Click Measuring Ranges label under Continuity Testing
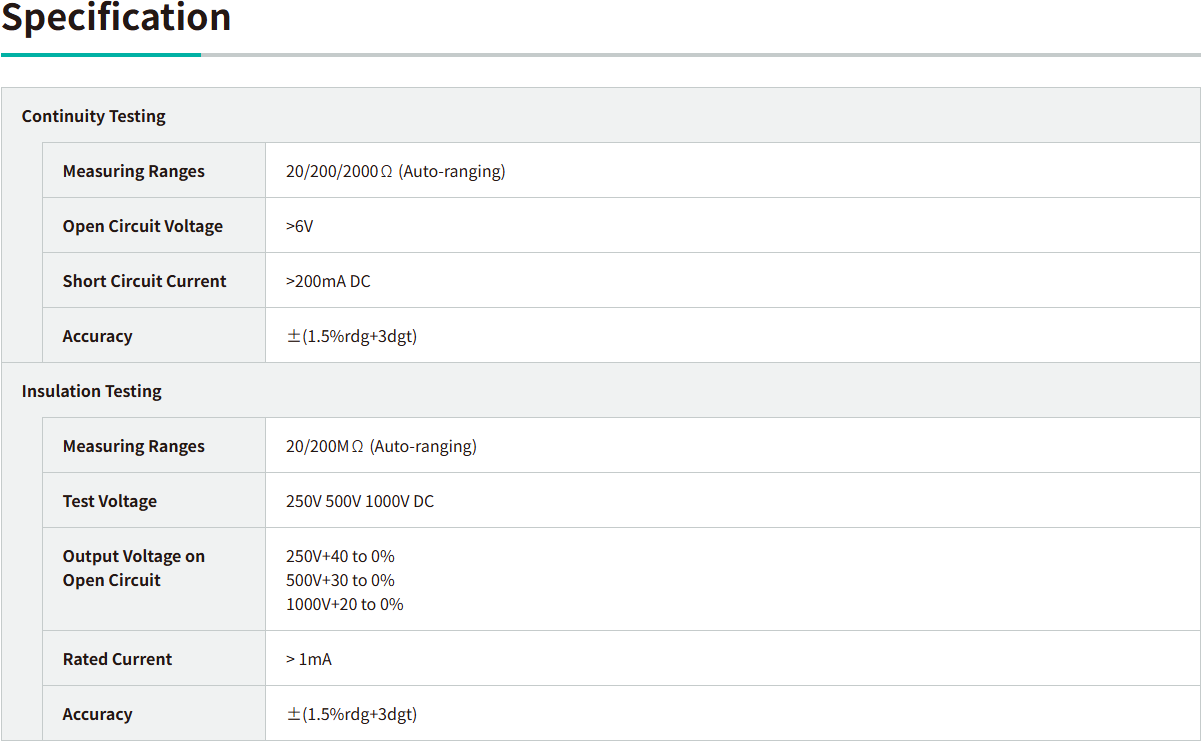Image resolution: width=1202 pixels, height=741 pixels. 134,171
